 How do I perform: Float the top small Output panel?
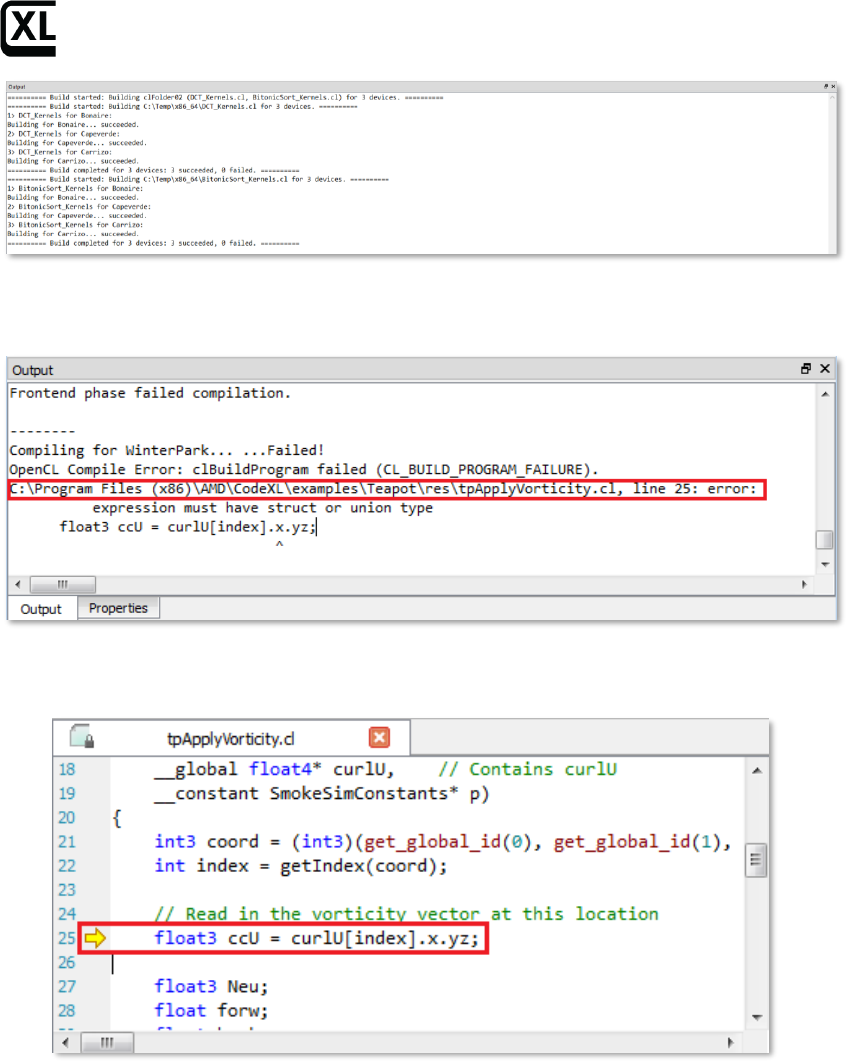[x=826, y=86]
